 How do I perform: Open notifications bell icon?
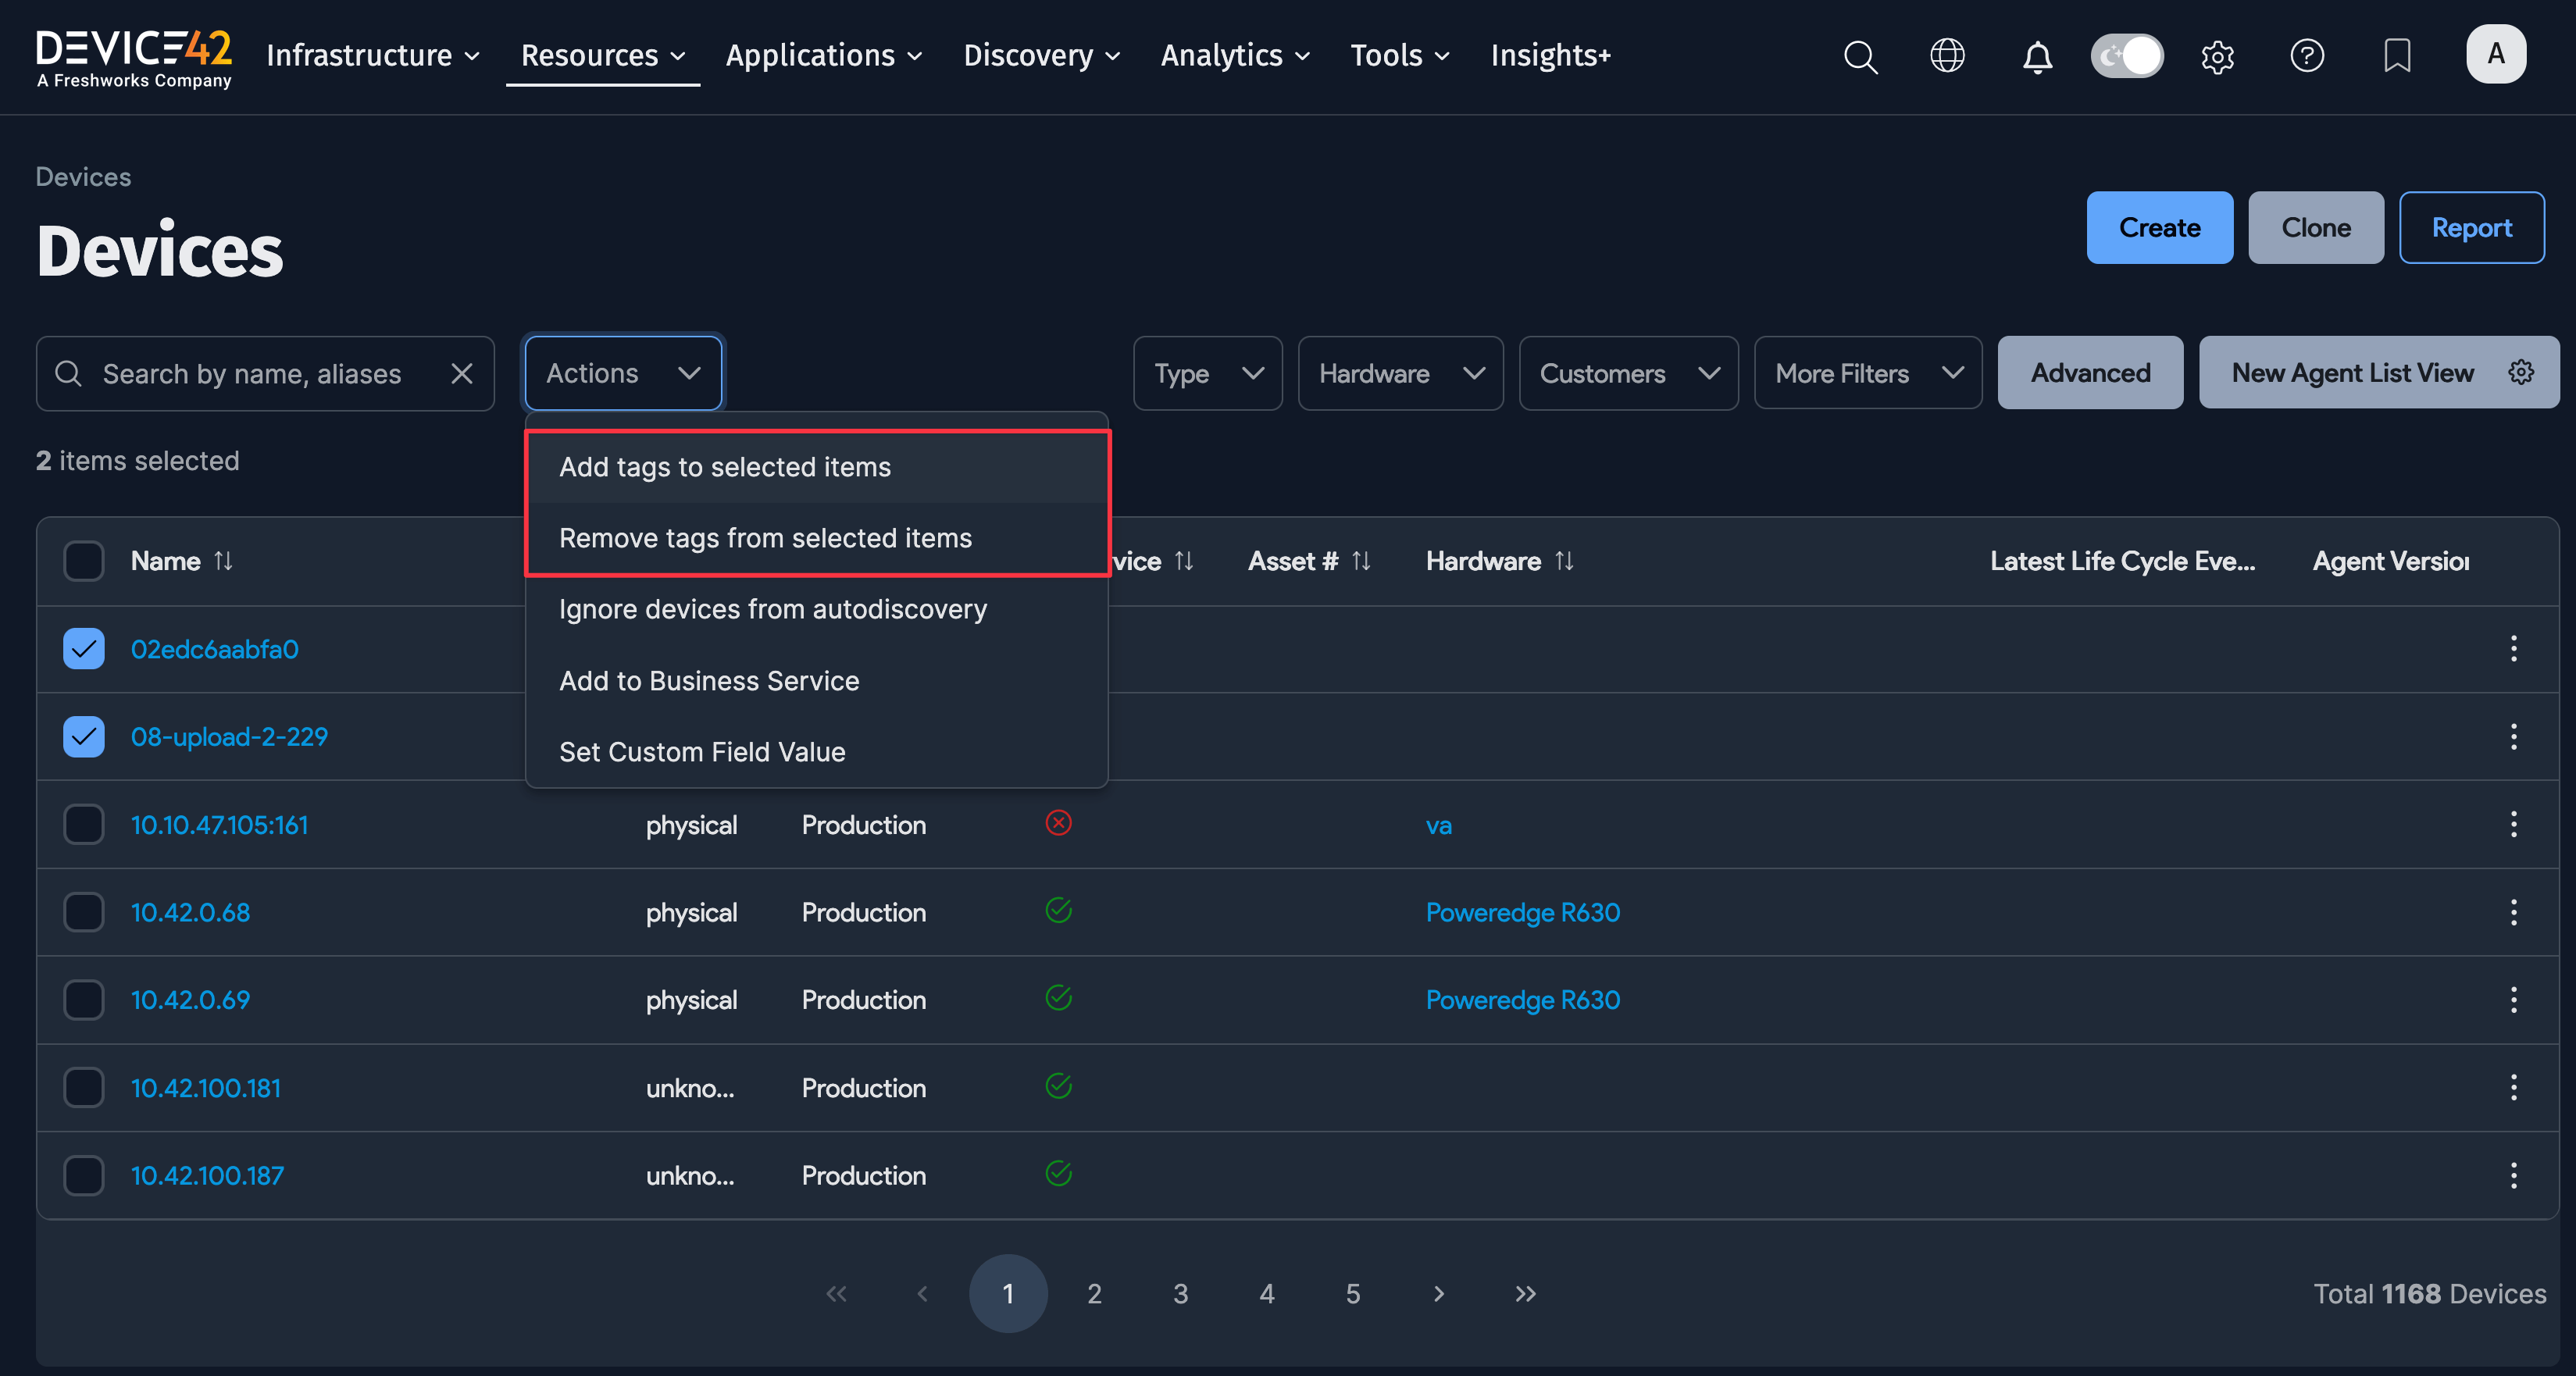(2037, 56)
